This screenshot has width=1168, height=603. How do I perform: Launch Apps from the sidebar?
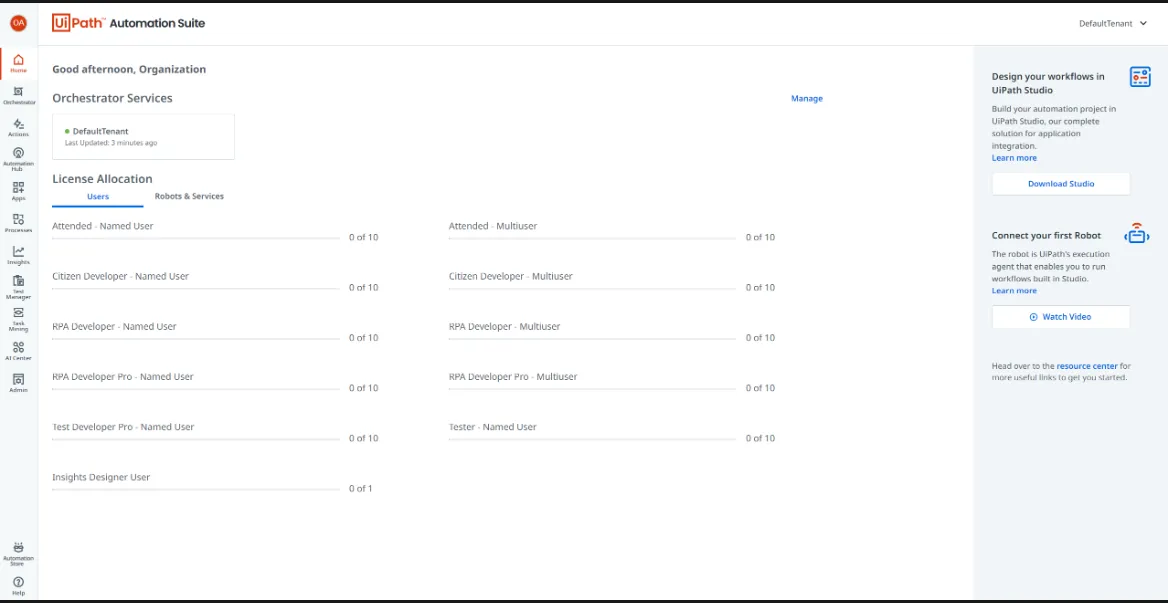pyautogui.click(x=19, y=191)
